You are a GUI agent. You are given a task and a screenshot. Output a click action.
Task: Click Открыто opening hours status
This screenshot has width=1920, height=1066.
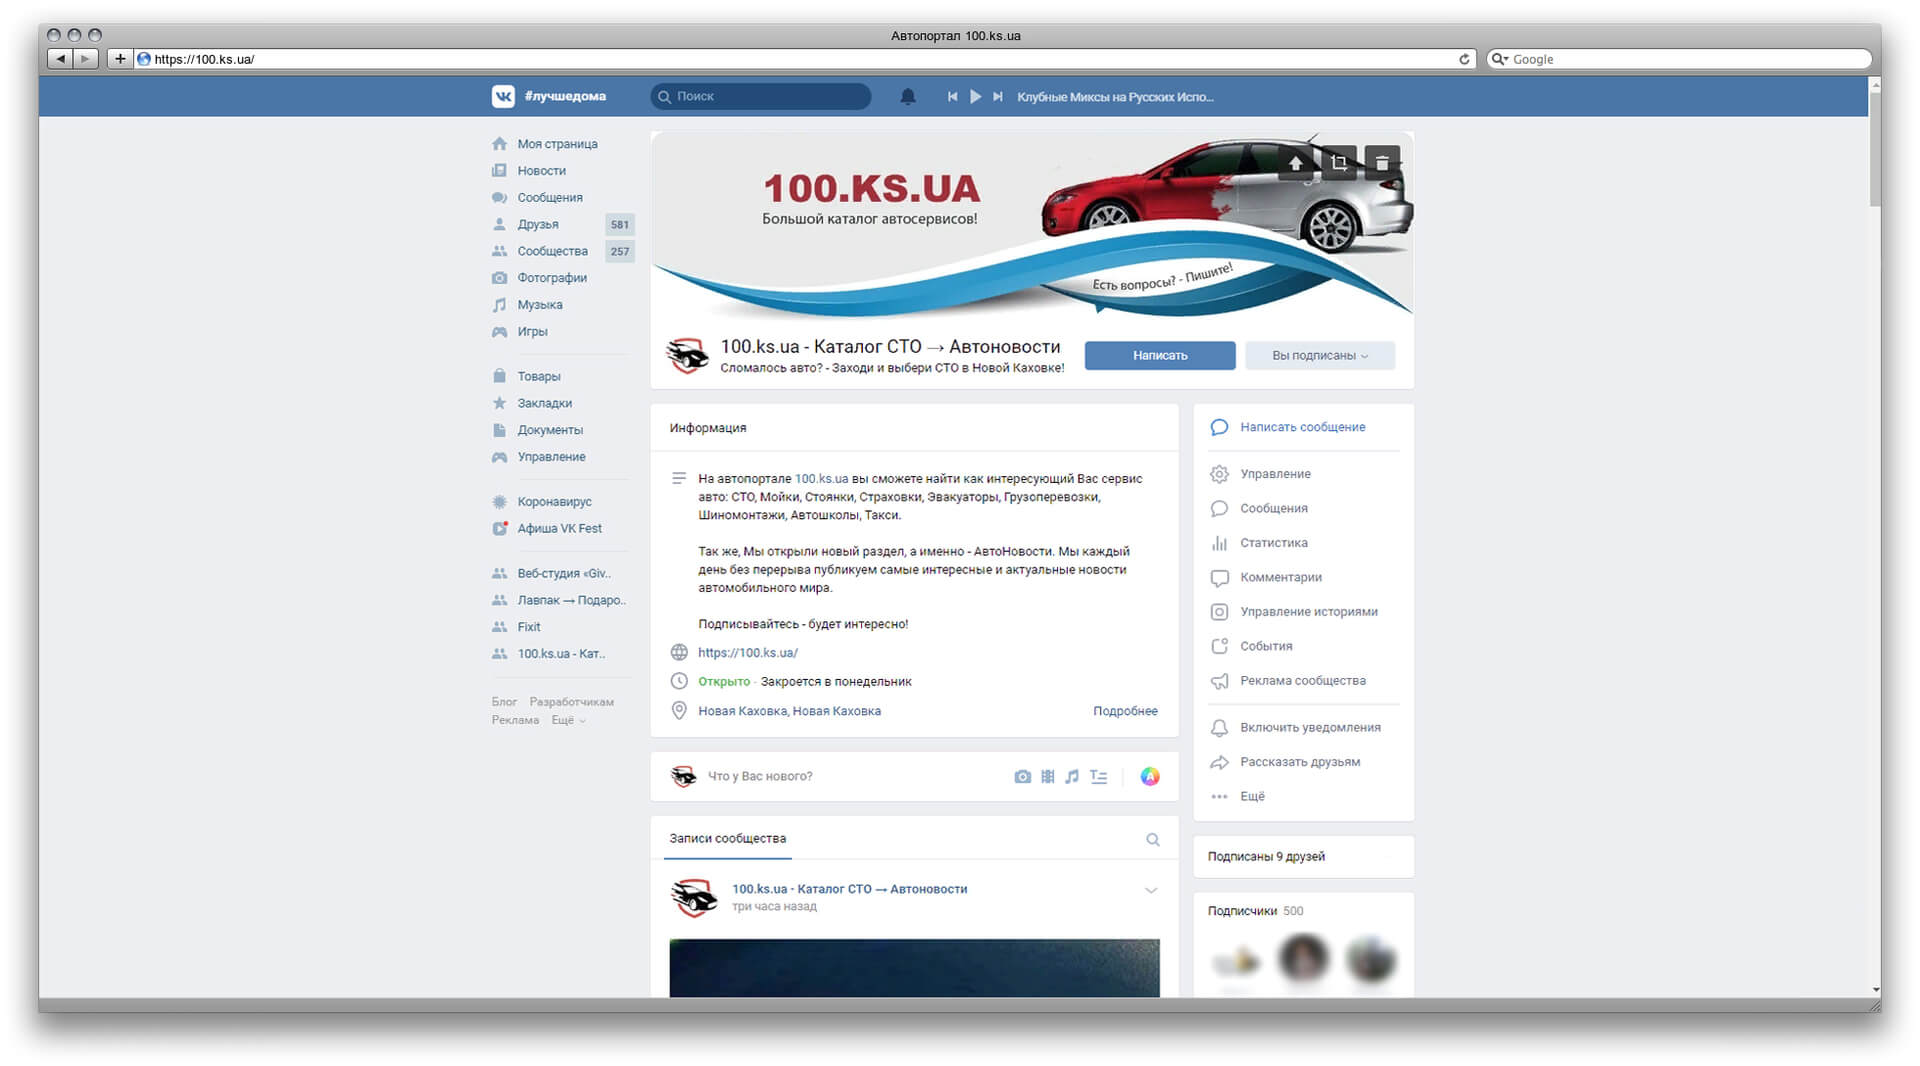pos(724,682)
